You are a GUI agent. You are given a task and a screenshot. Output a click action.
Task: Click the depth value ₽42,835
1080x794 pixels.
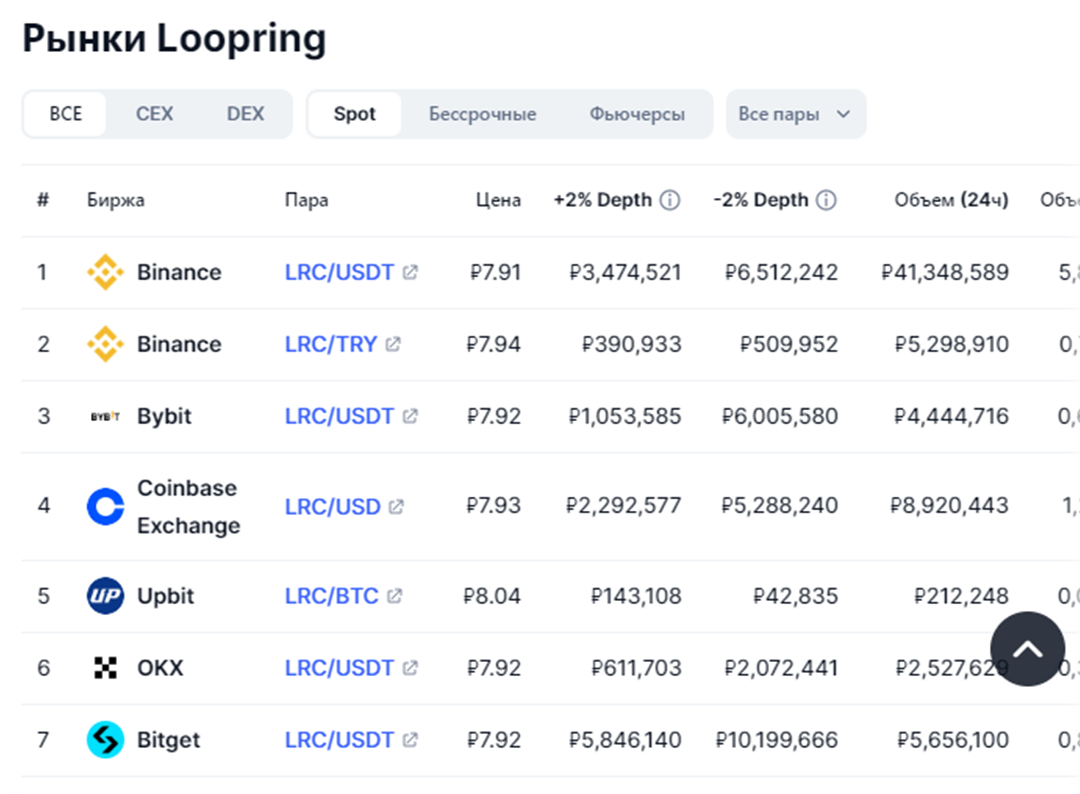(796, 596)
